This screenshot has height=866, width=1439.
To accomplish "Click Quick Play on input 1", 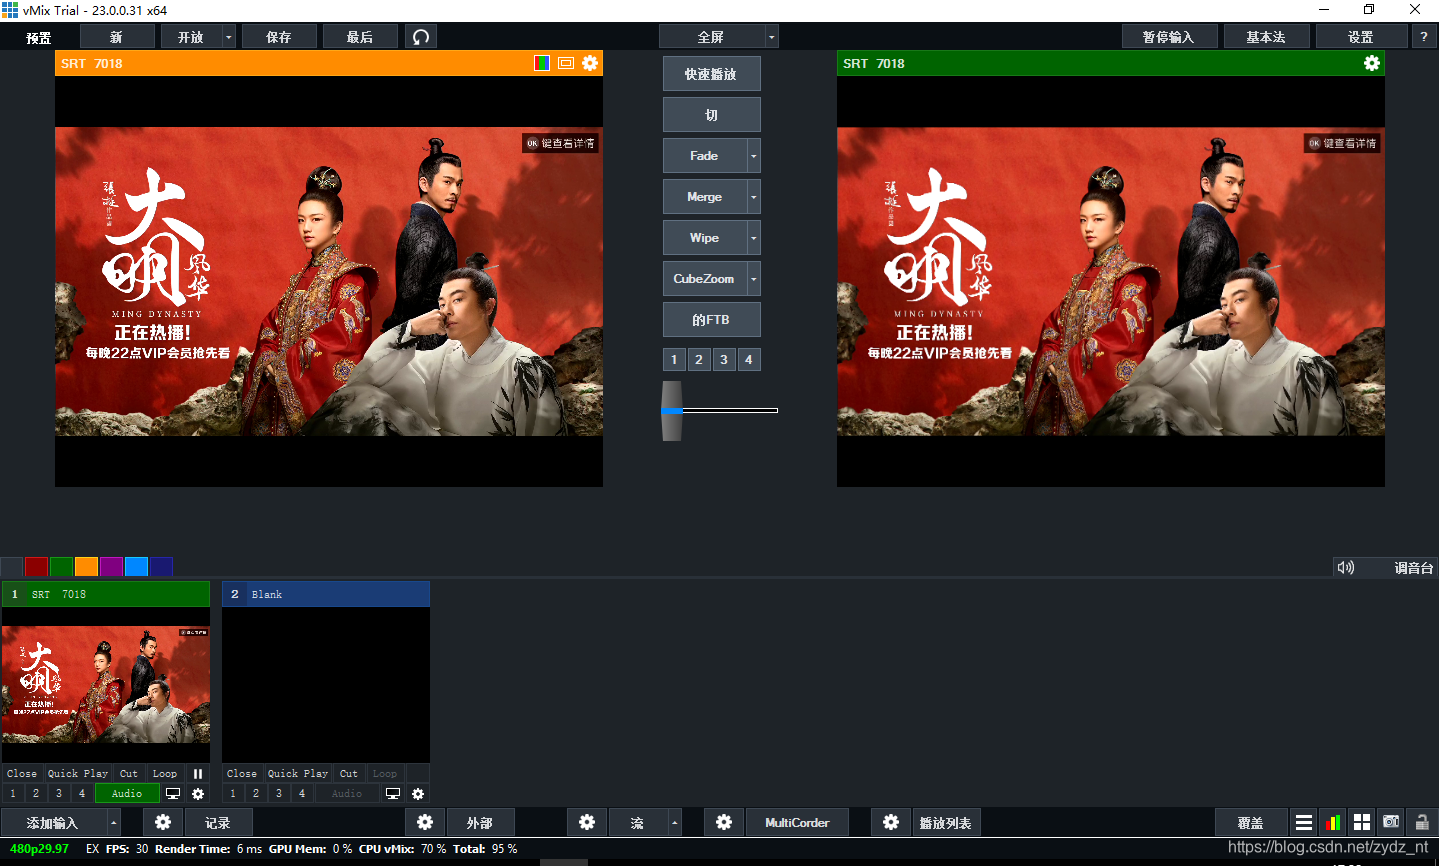I will (x=78, y=774).
